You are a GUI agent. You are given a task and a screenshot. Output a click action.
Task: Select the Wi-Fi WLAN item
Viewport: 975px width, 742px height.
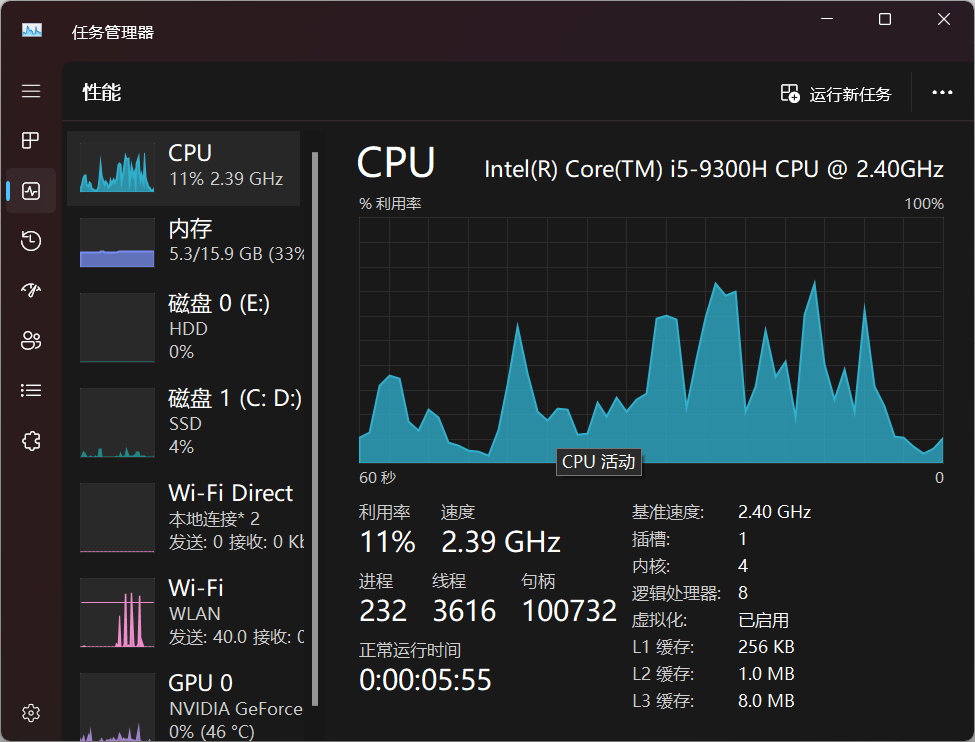[184, 613]
